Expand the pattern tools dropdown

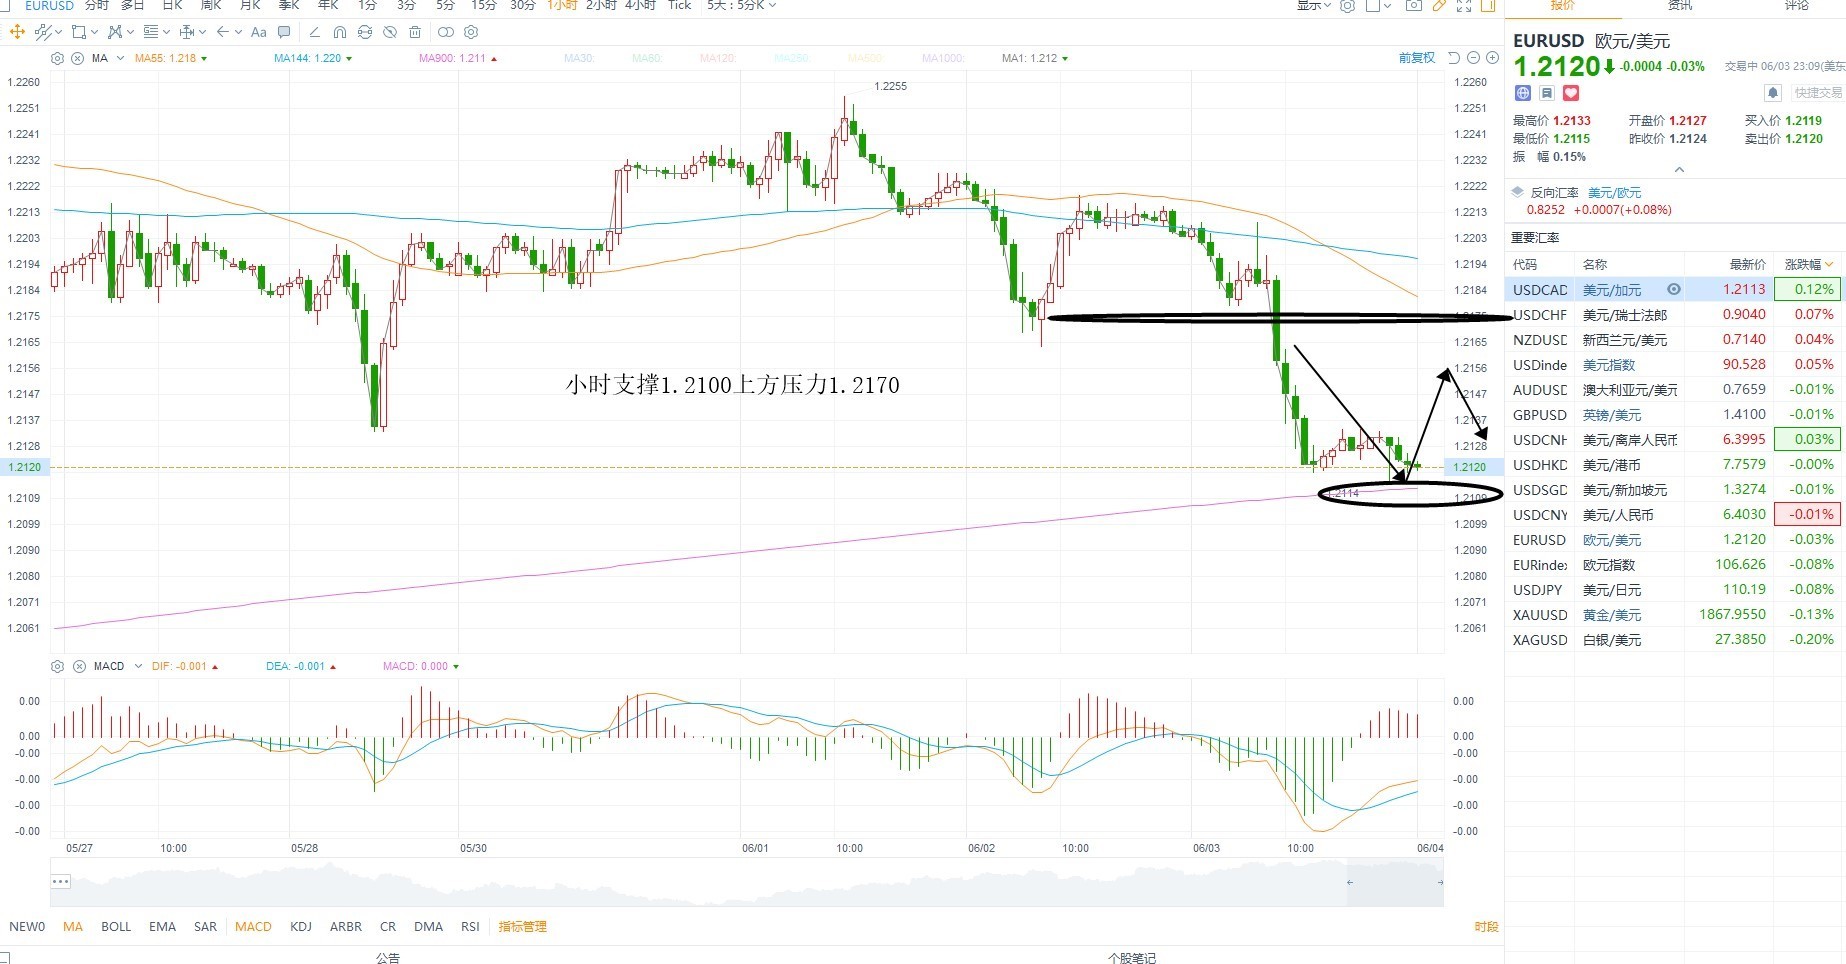[130, 32]
